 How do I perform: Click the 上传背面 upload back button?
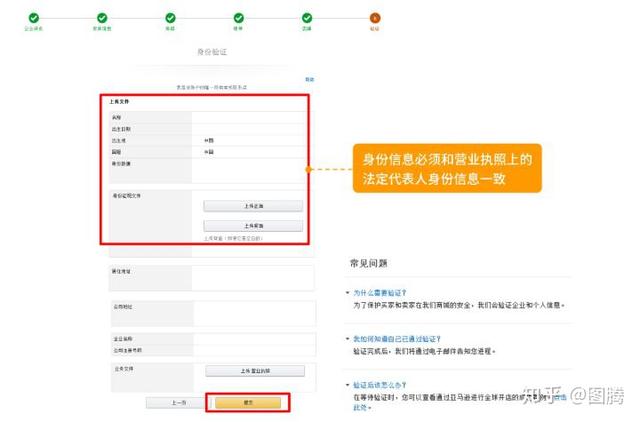(253, 226)
